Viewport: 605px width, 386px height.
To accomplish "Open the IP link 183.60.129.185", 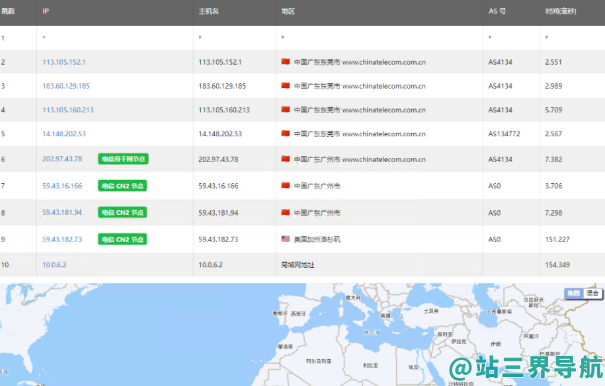I will (x=66, y=86).
